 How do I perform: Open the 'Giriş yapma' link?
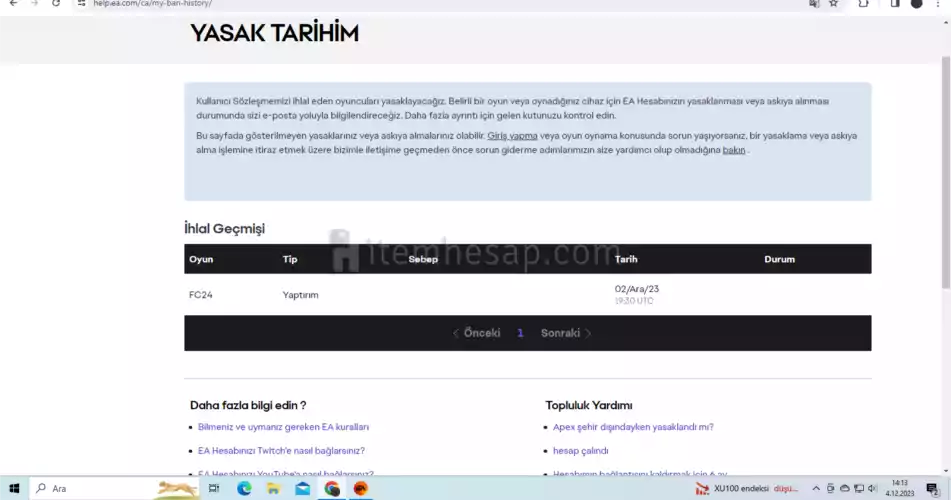[512, 136]
